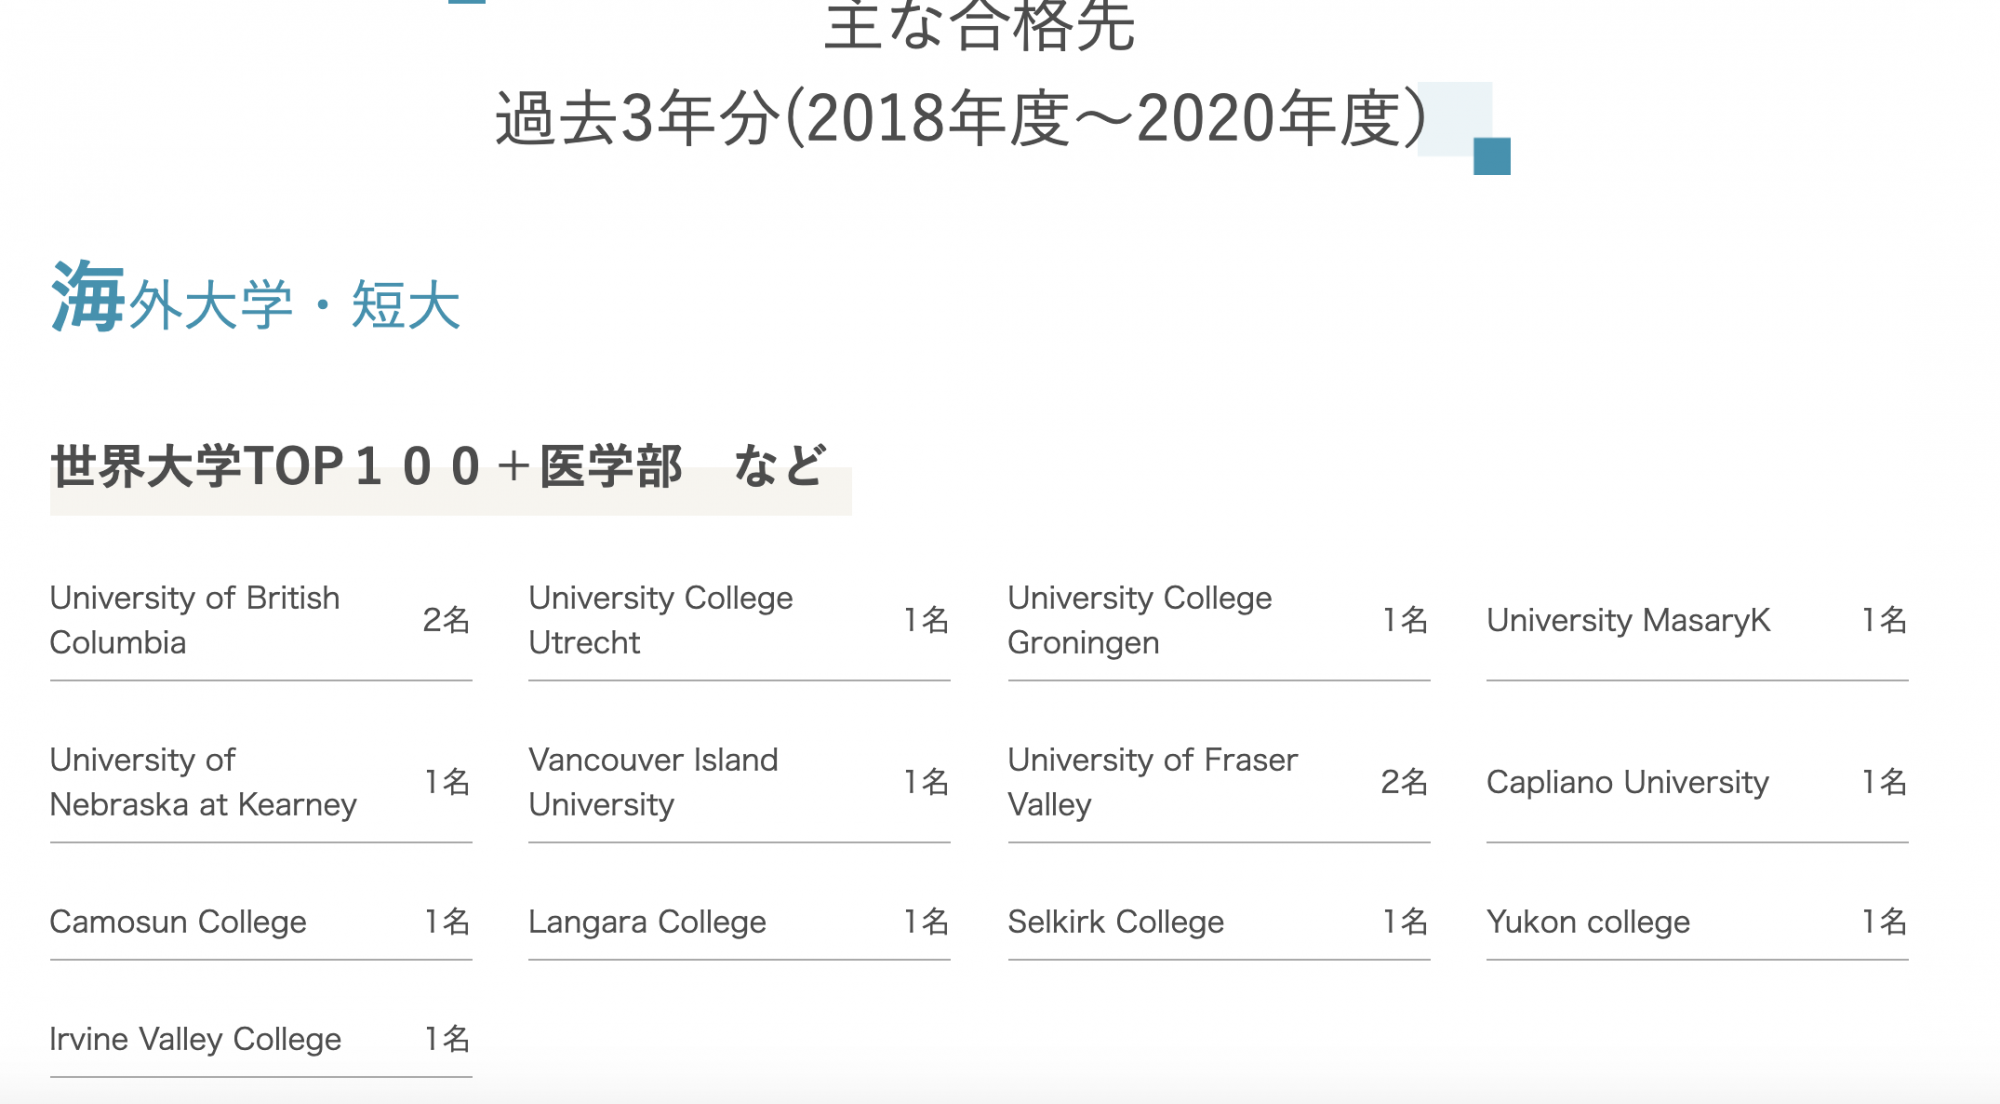Click University College Groningen entry
This screenshot has height=1104, width=2000.
click(x=1139, y=620)
